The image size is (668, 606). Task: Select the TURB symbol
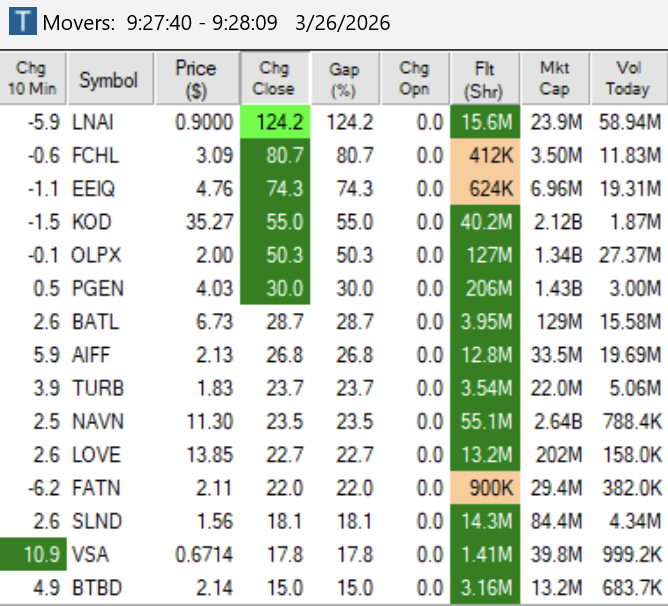pyautogui.click(x=98, y=388)
